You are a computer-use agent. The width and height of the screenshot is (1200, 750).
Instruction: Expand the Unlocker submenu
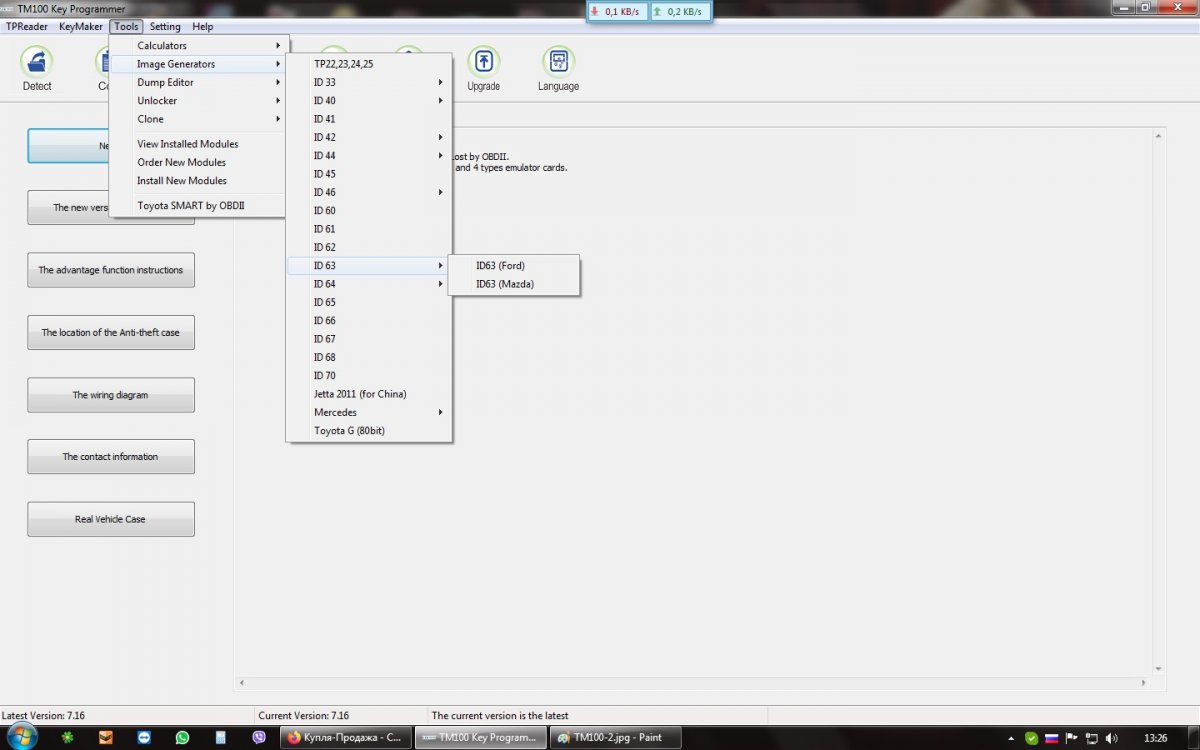coord(199,101)
